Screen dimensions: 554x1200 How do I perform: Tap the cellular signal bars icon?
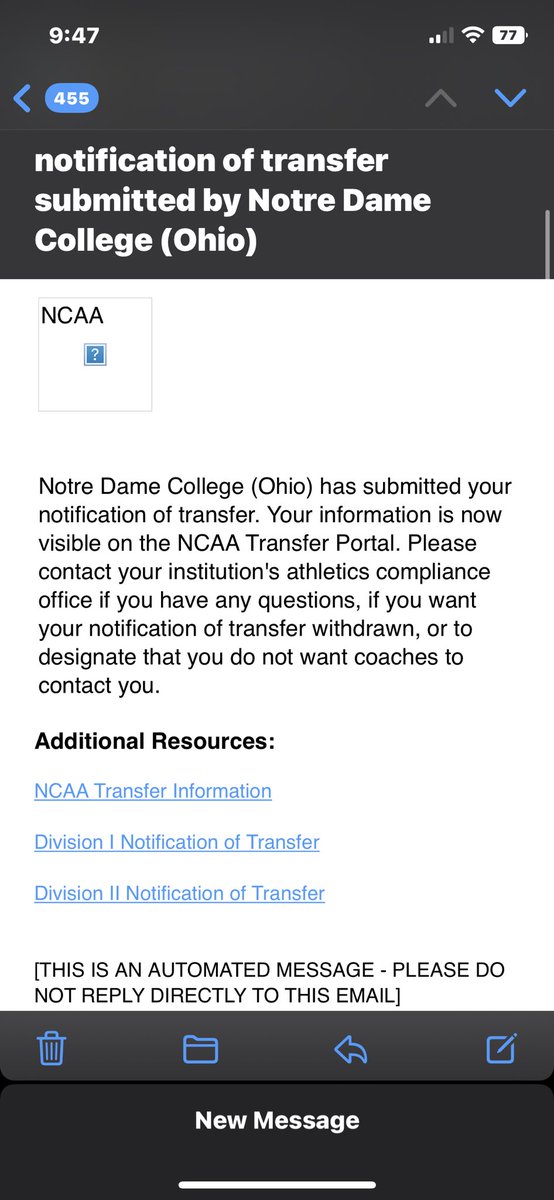tap(440, 36)
